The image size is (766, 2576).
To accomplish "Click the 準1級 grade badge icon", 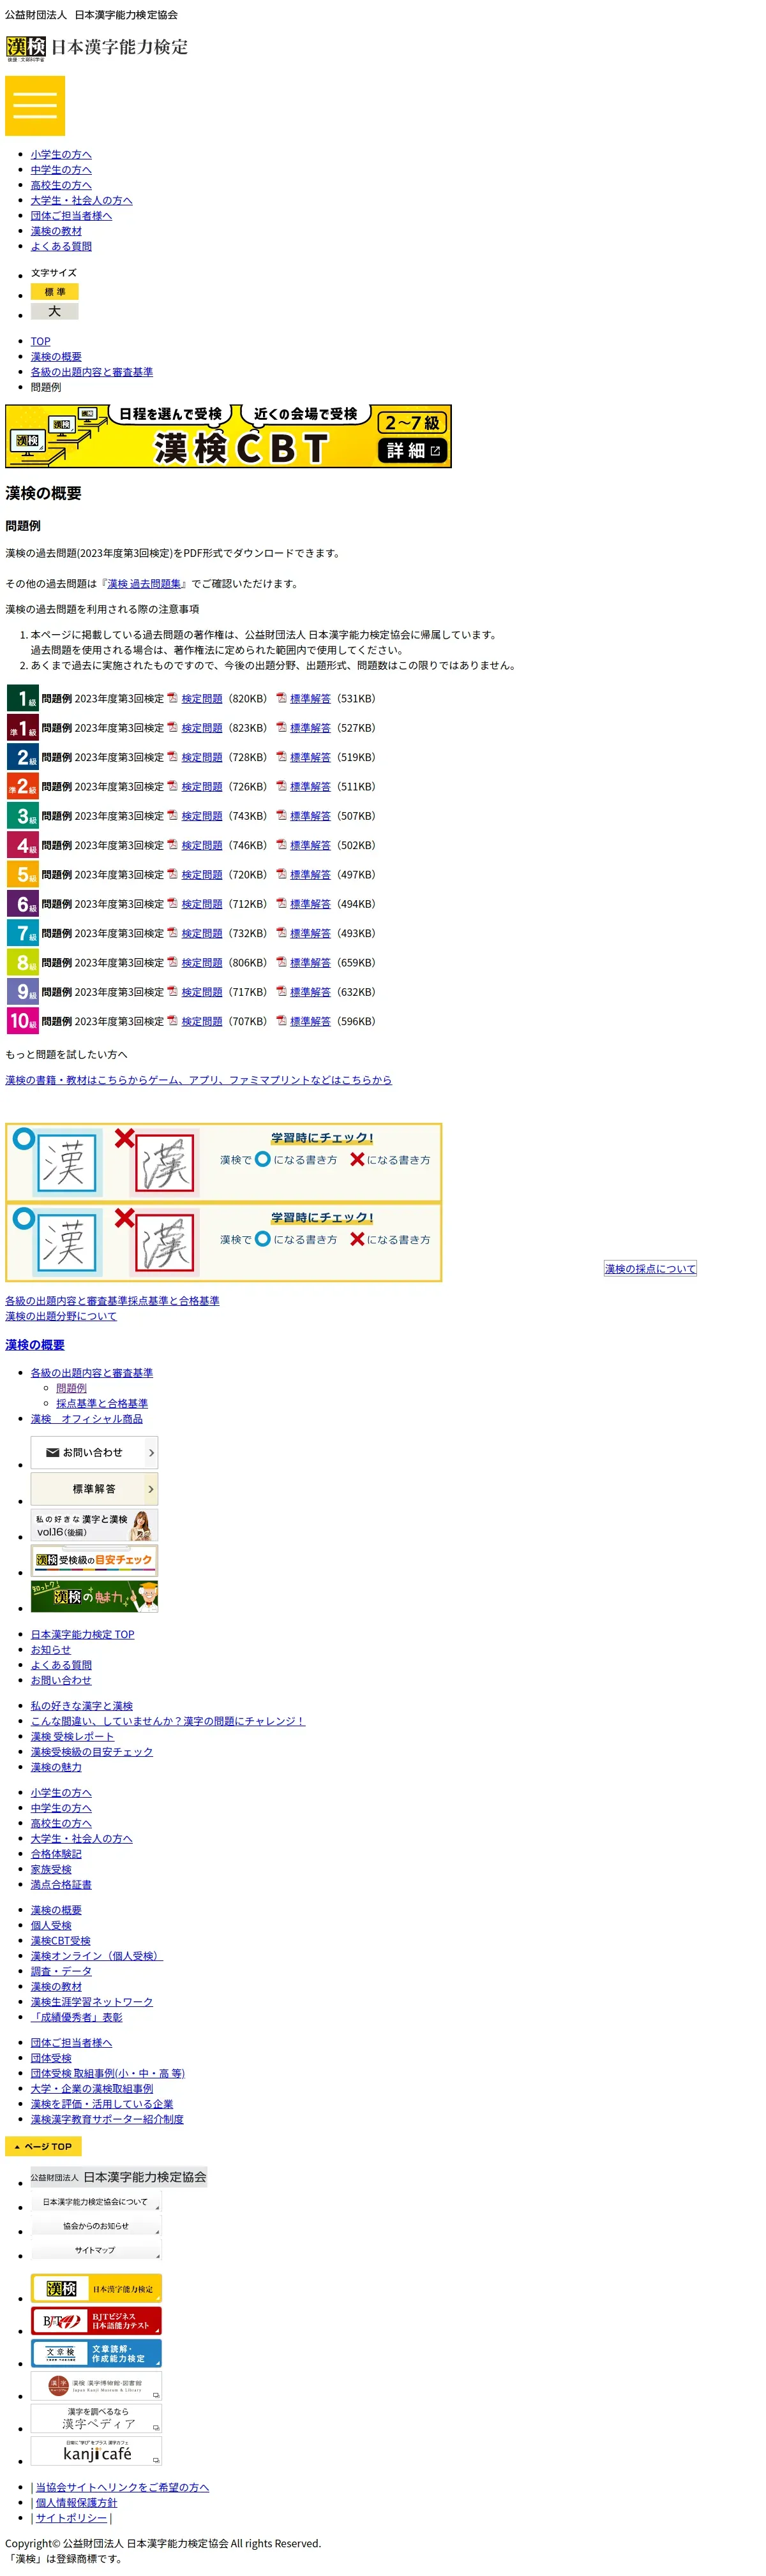I will 22,728.
